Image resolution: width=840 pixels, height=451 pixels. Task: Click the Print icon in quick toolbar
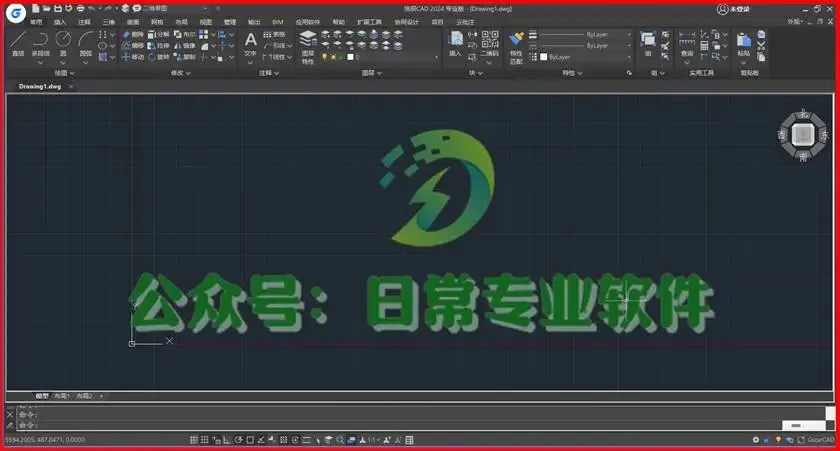pos(80,9)
